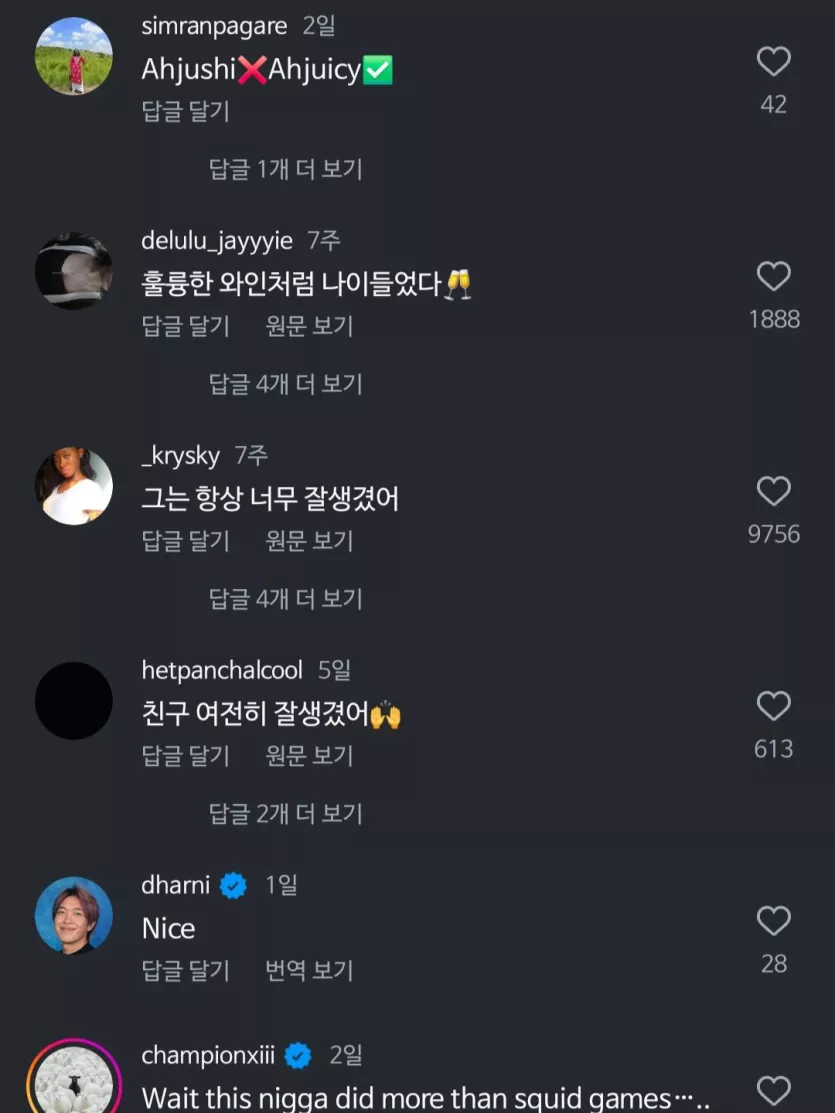
Task: Show 4 more replies under delulu_jayyyie
Action: [x=285, y=384]
